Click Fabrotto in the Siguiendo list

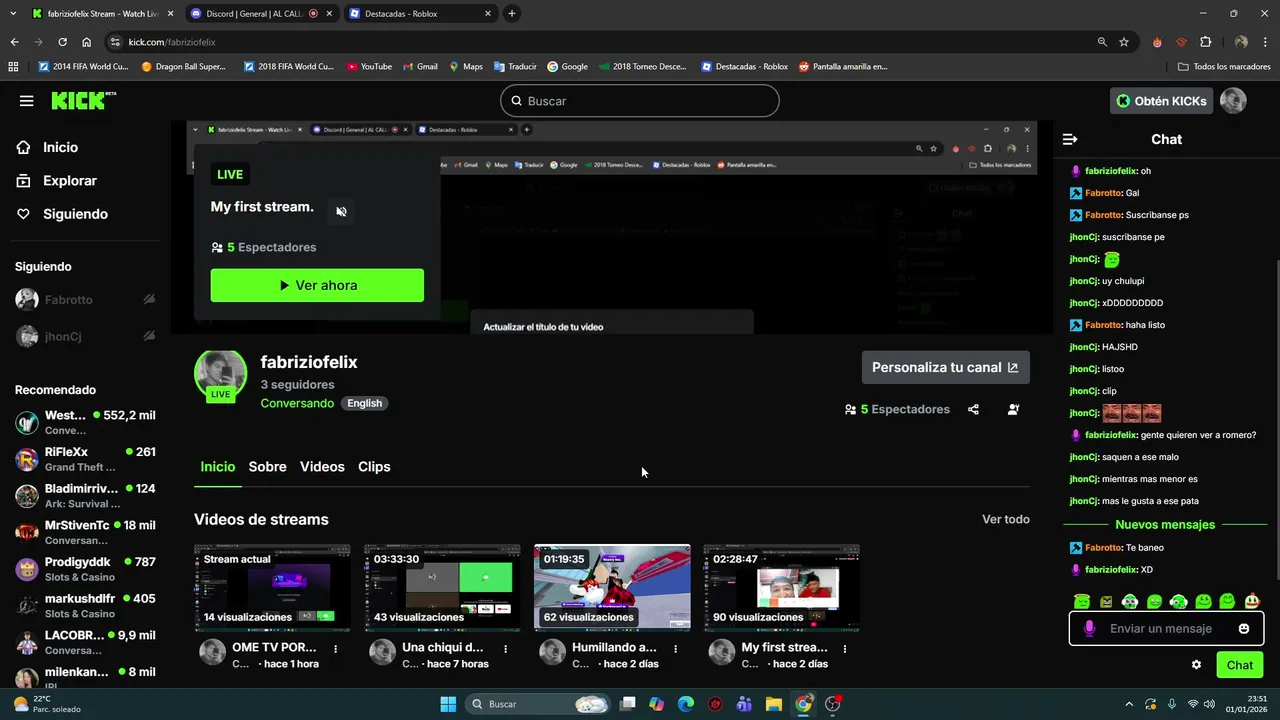[85, 300]
